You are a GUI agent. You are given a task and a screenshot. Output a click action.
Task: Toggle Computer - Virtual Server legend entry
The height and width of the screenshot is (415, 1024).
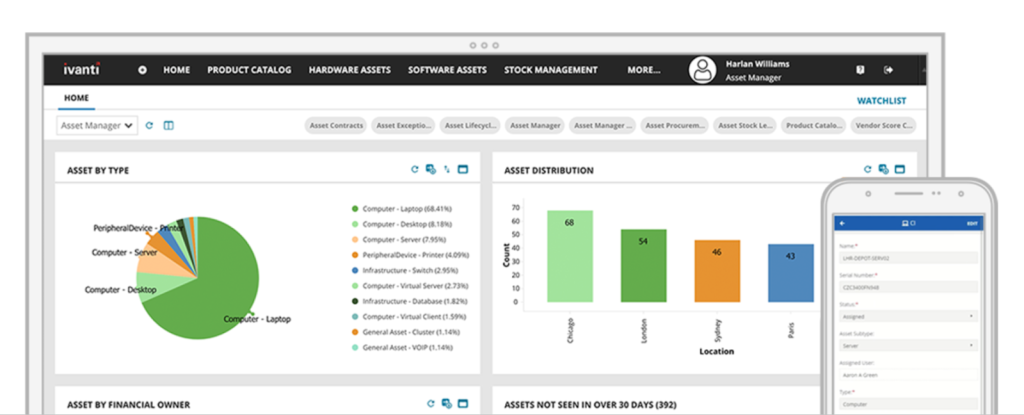click(409, 286)
